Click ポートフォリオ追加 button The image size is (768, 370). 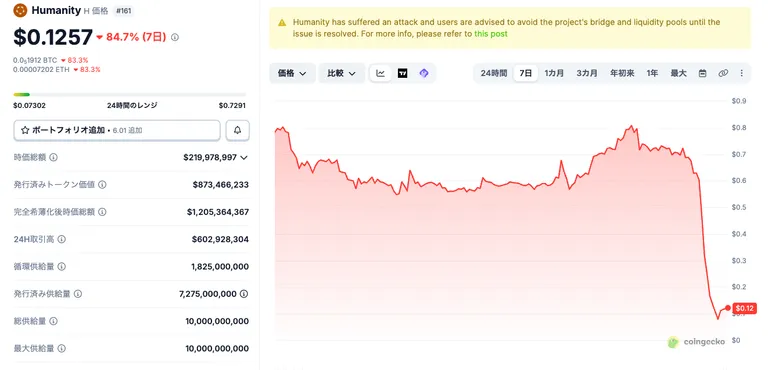[117, 130]
